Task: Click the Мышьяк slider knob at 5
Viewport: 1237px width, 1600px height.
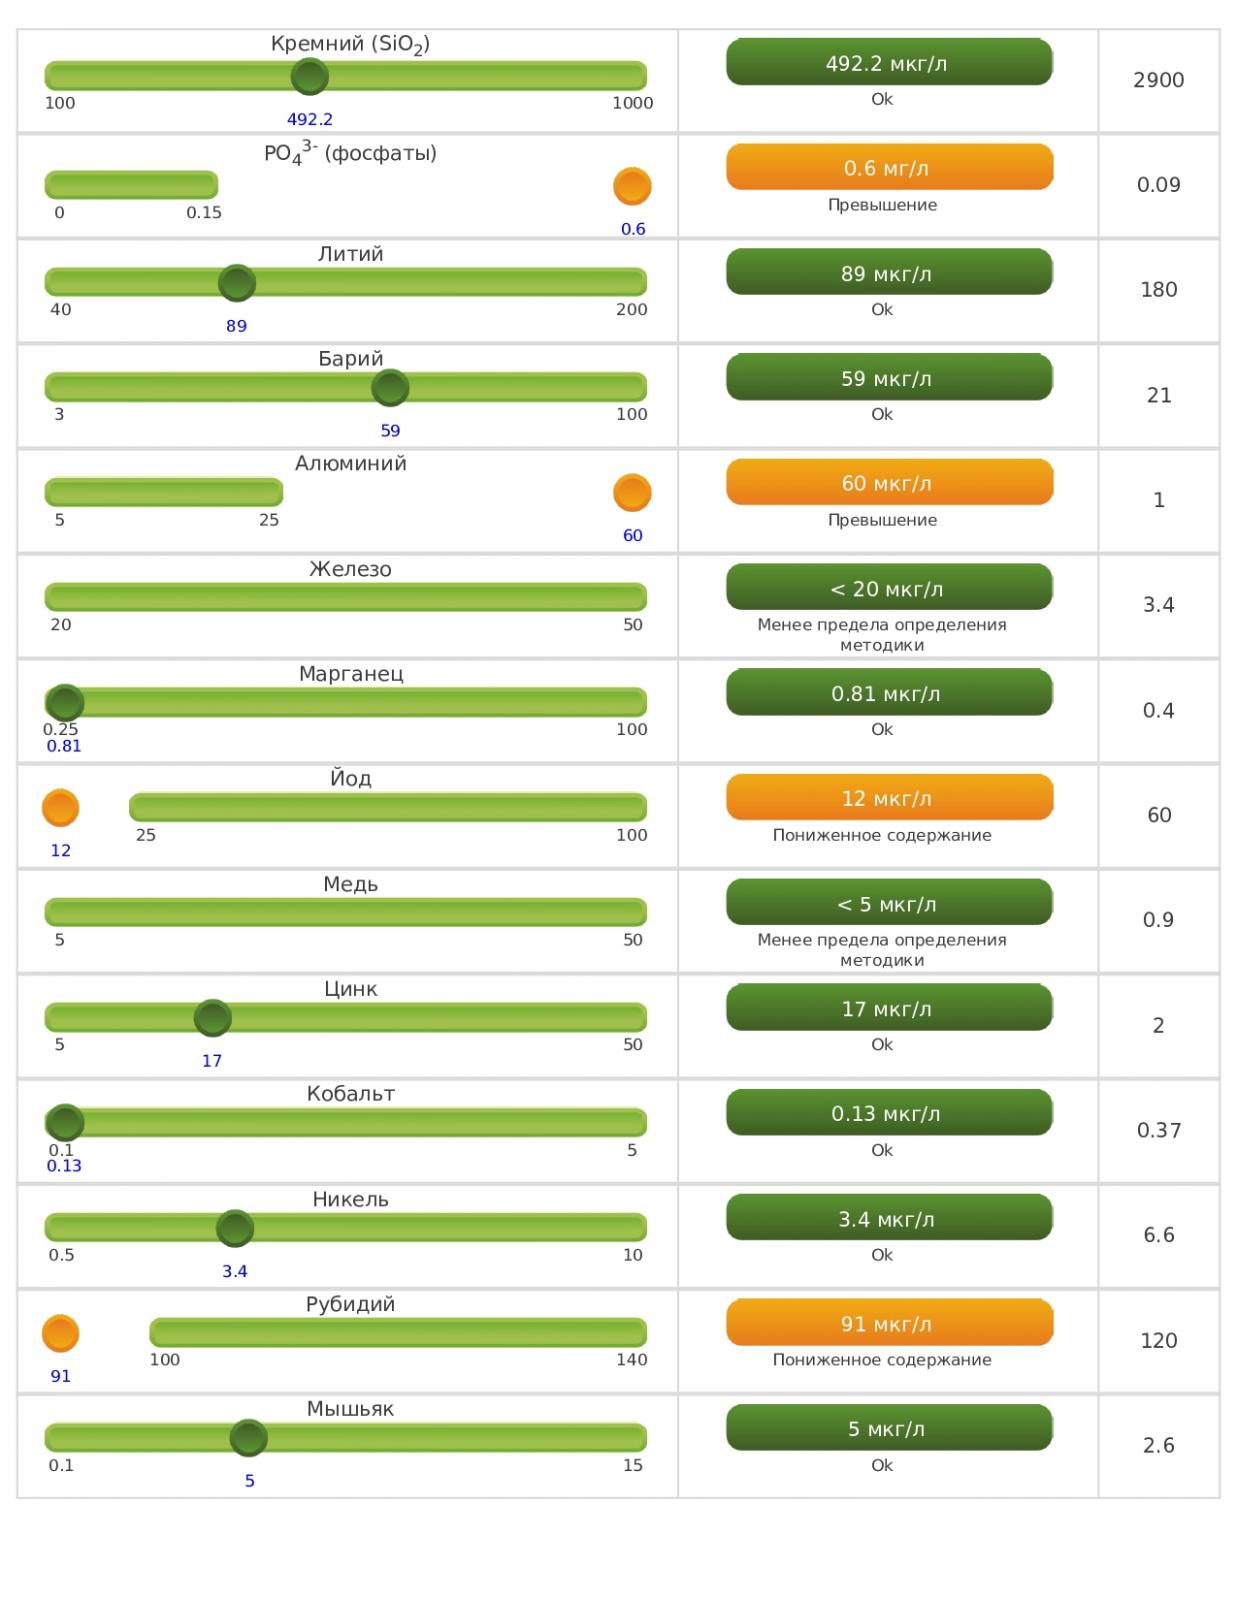Action: (249, 1438)
